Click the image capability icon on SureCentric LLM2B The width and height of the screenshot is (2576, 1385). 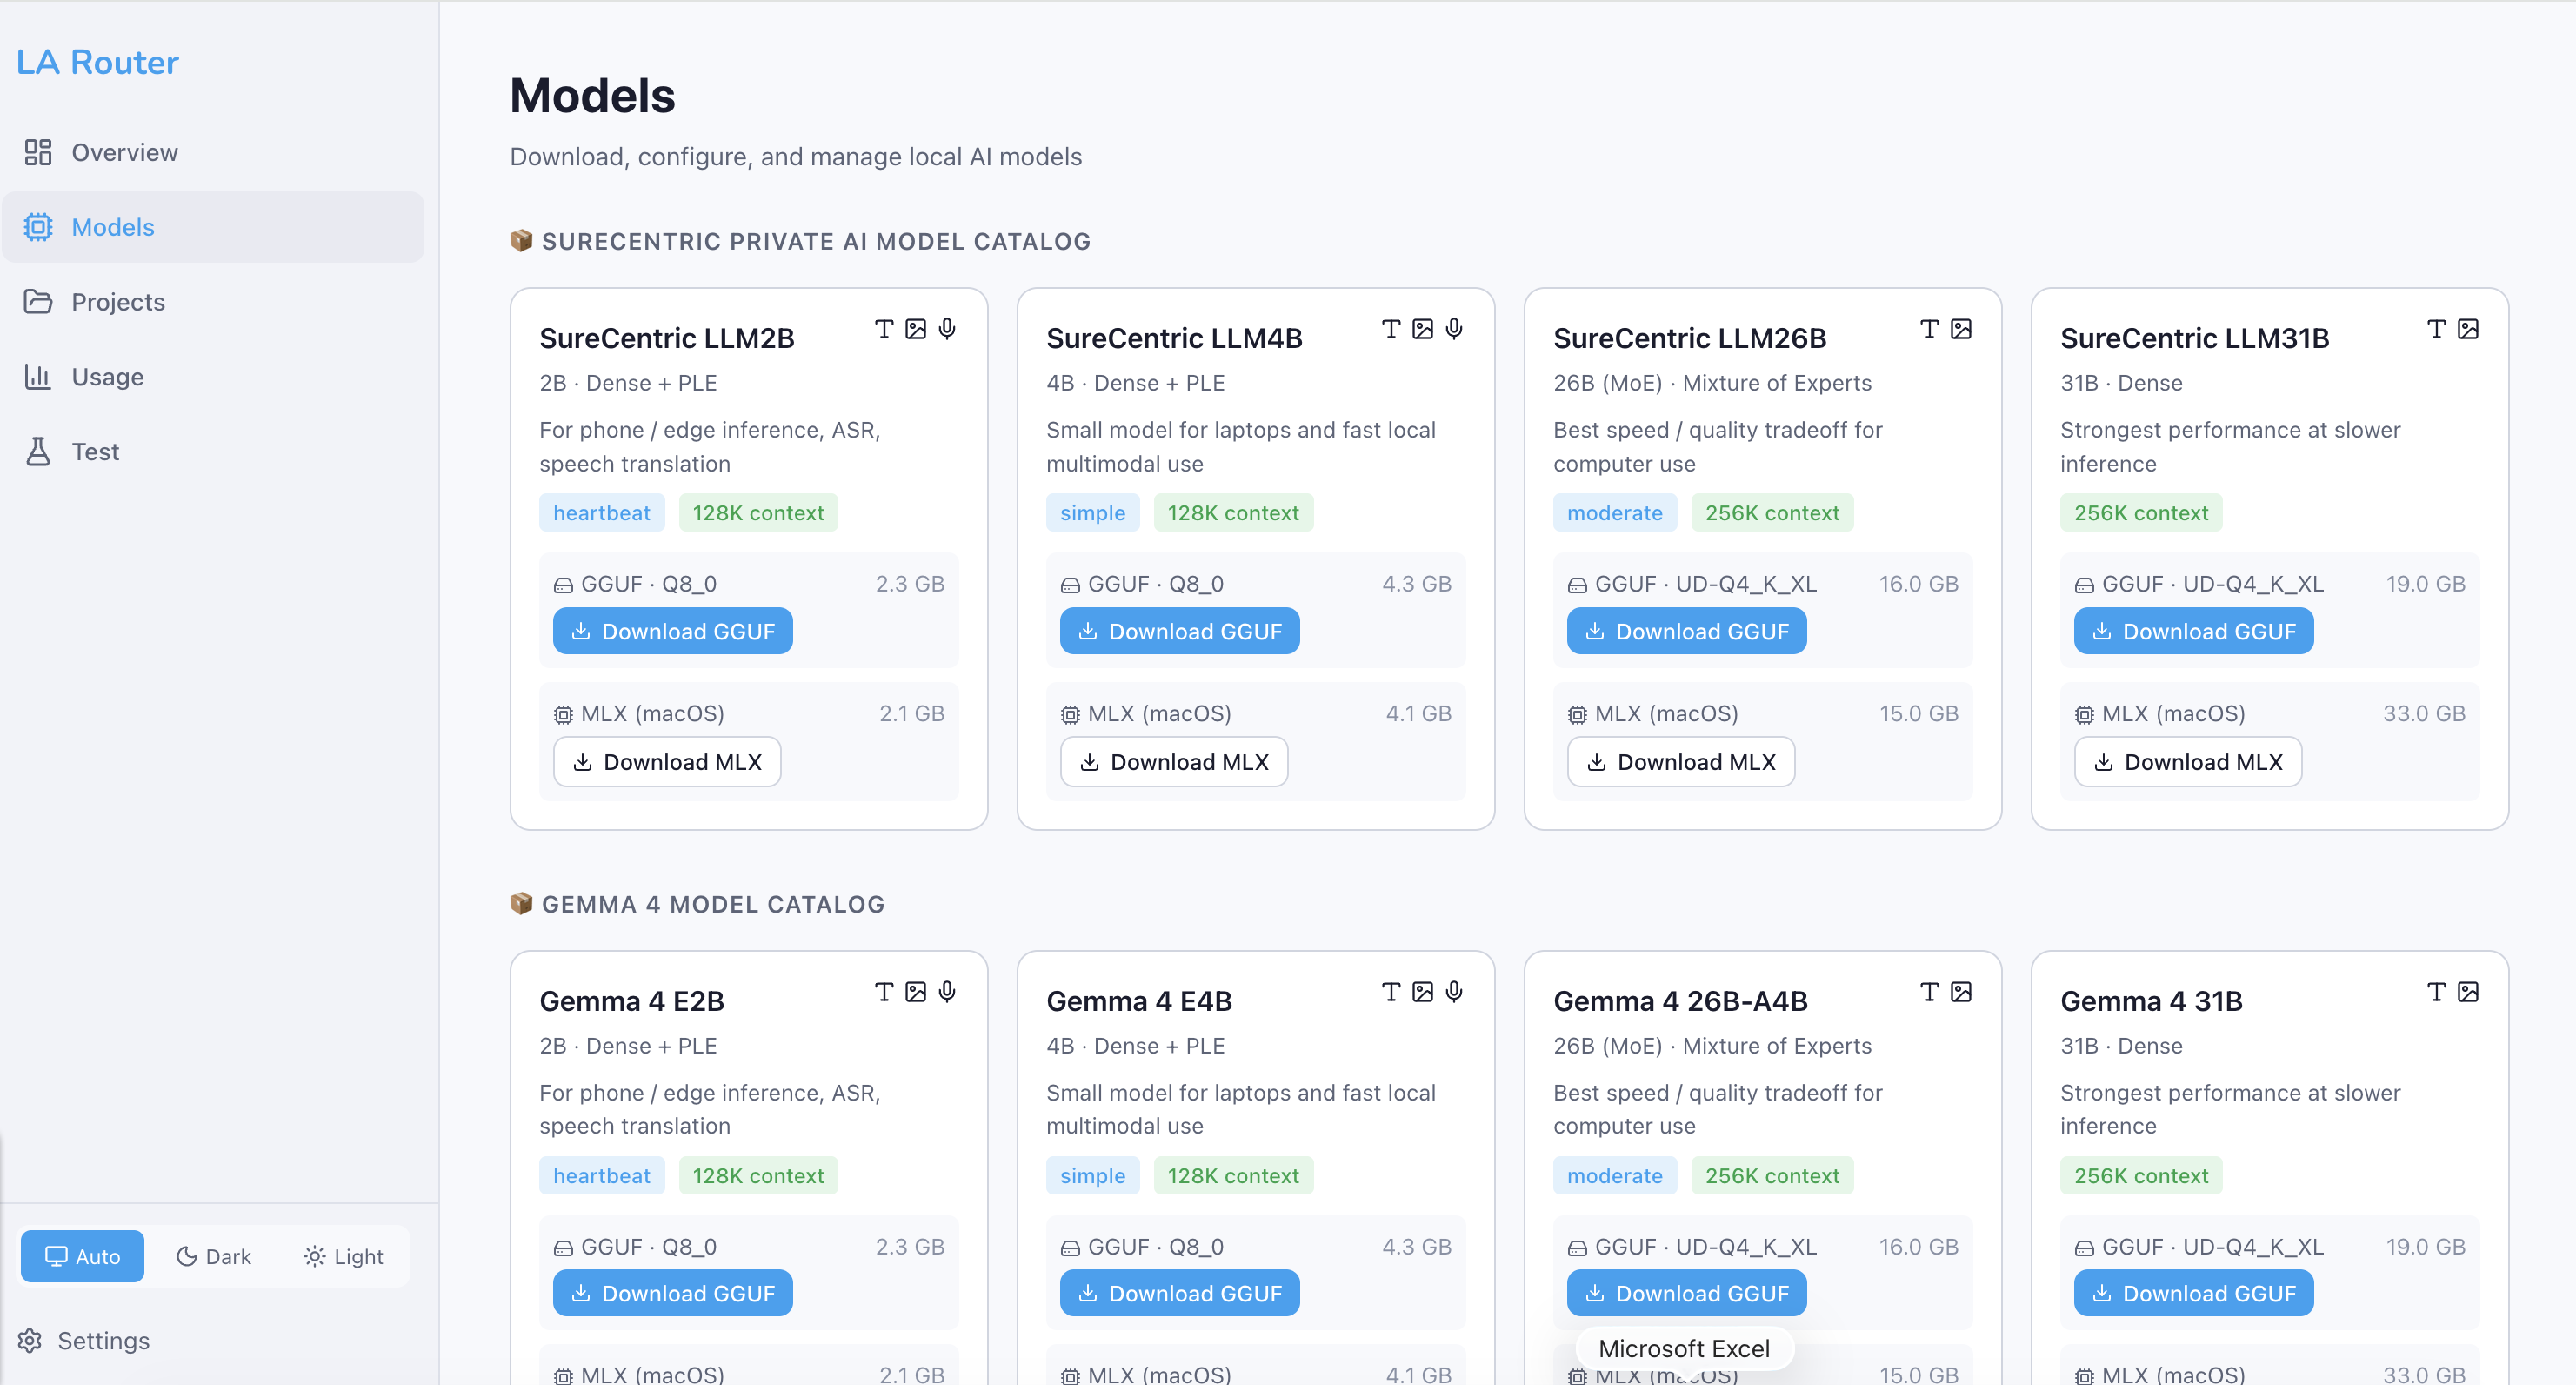916,329
